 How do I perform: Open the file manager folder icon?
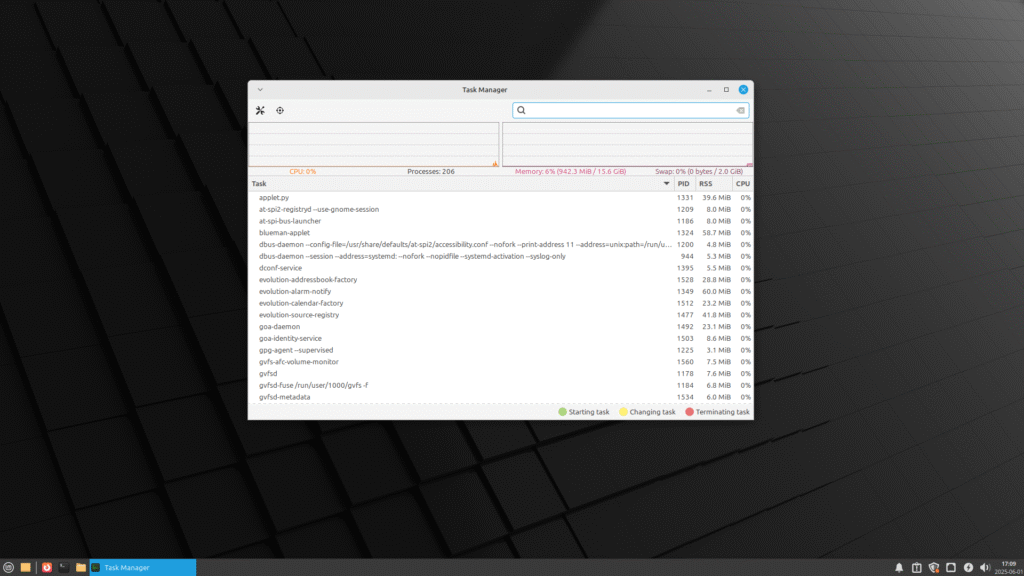80,568
